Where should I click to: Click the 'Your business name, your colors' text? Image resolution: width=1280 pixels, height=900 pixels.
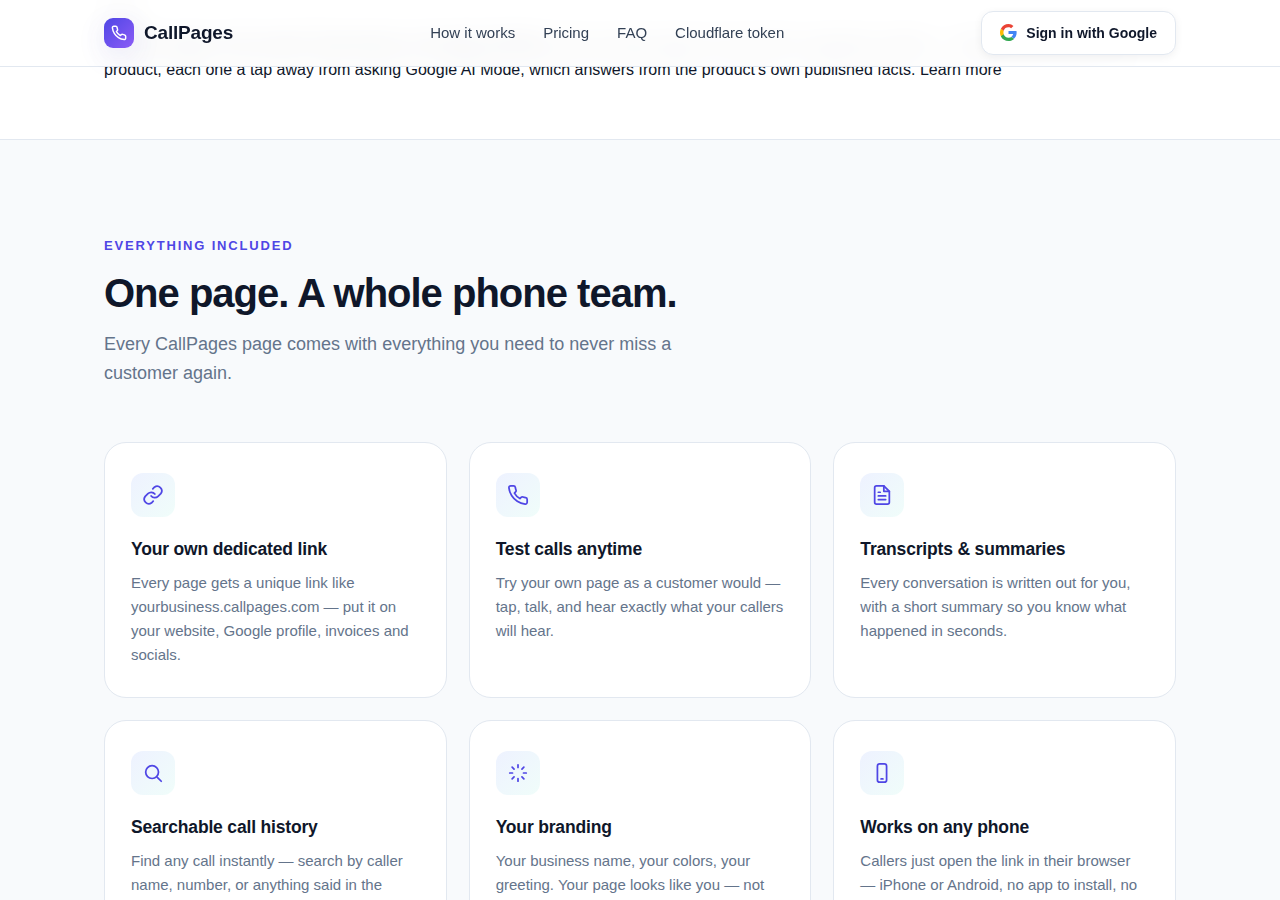click(630, 873)
